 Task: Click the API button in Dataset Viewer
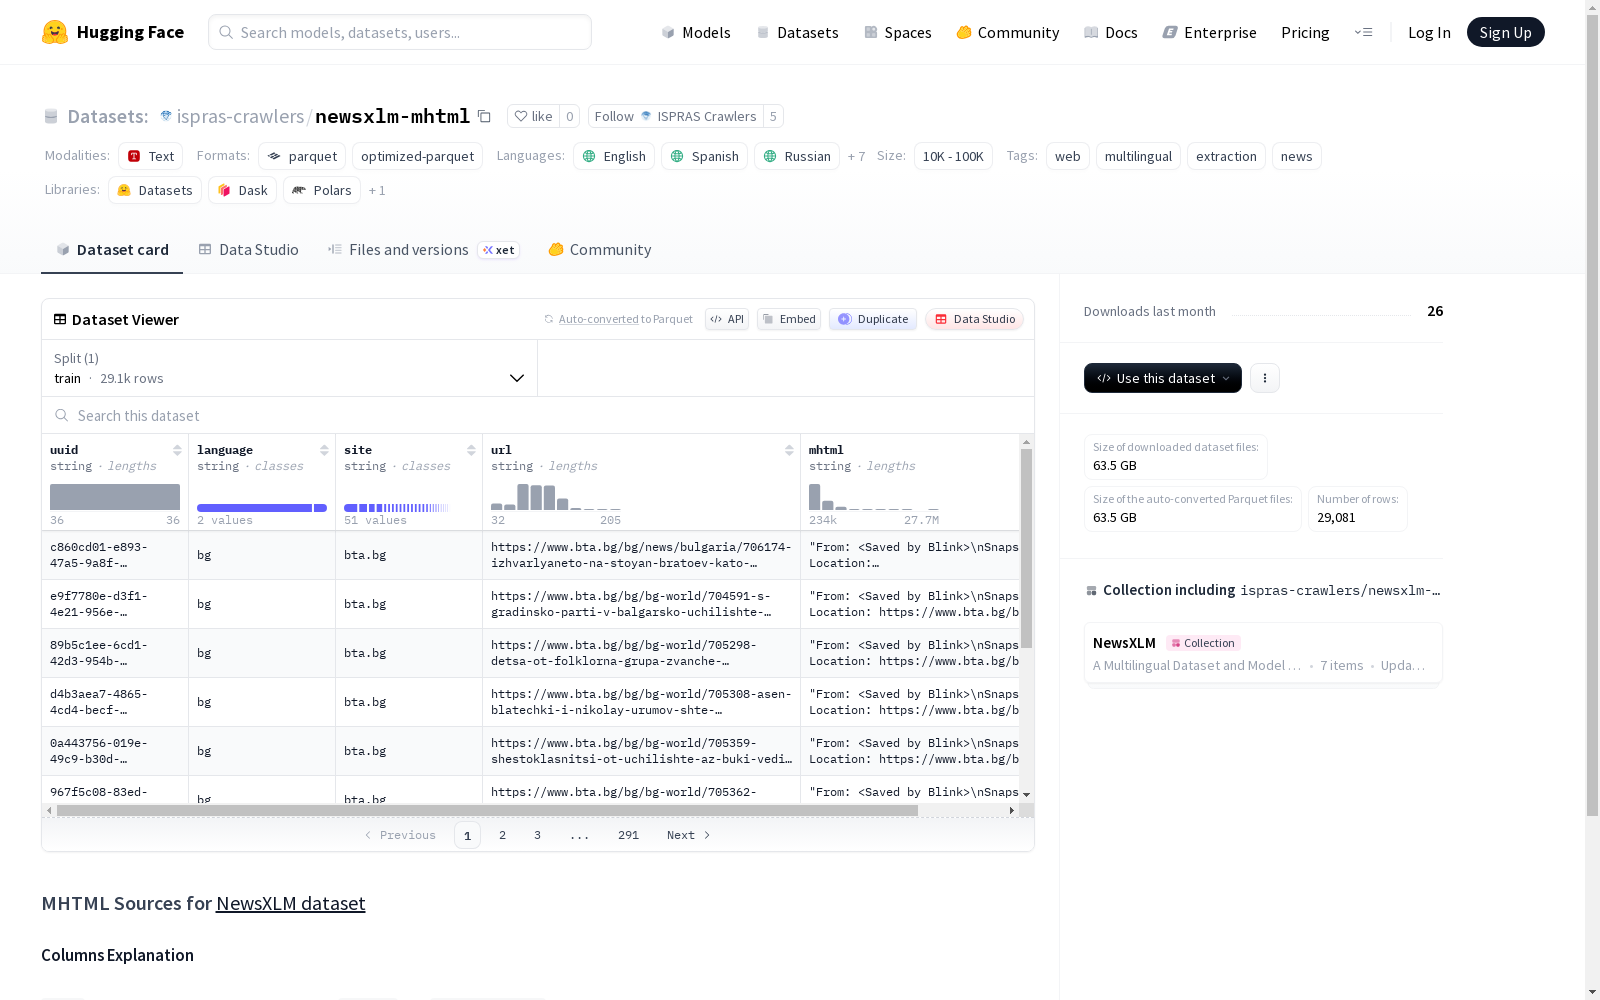727,319
